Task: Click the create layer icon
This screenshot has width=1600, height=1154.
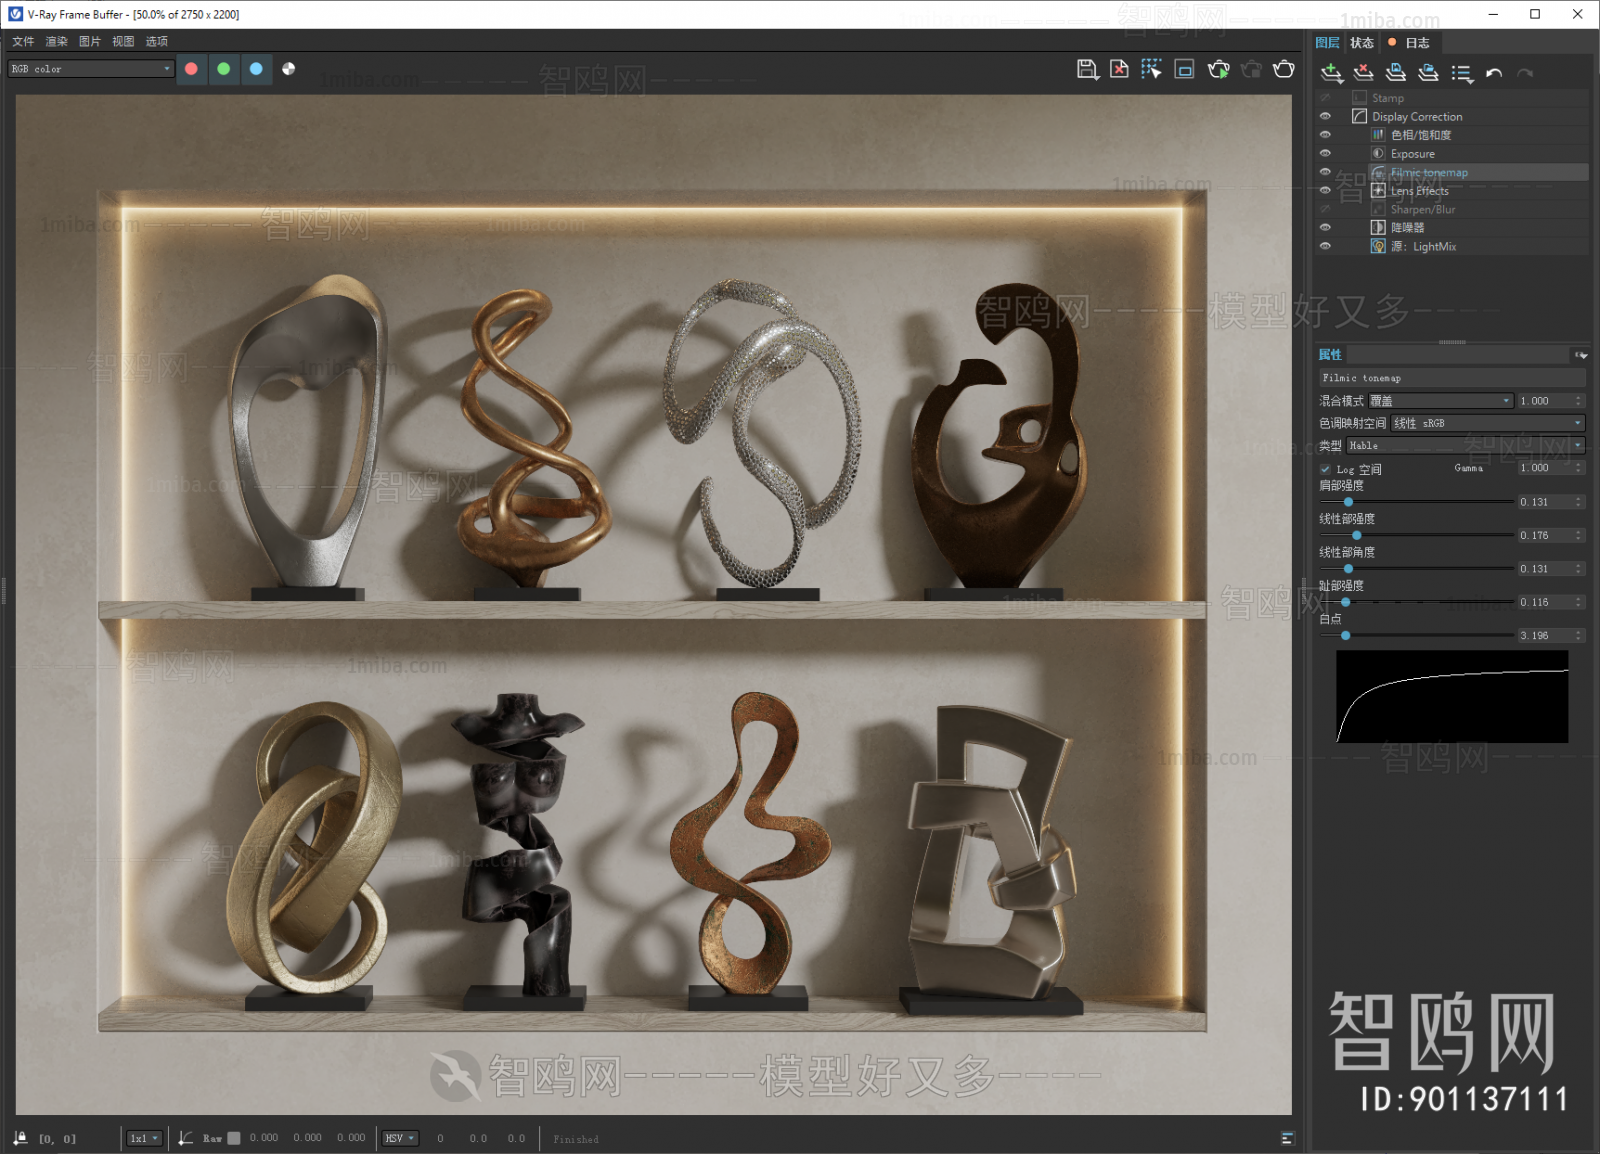Action: point(1331,73)
